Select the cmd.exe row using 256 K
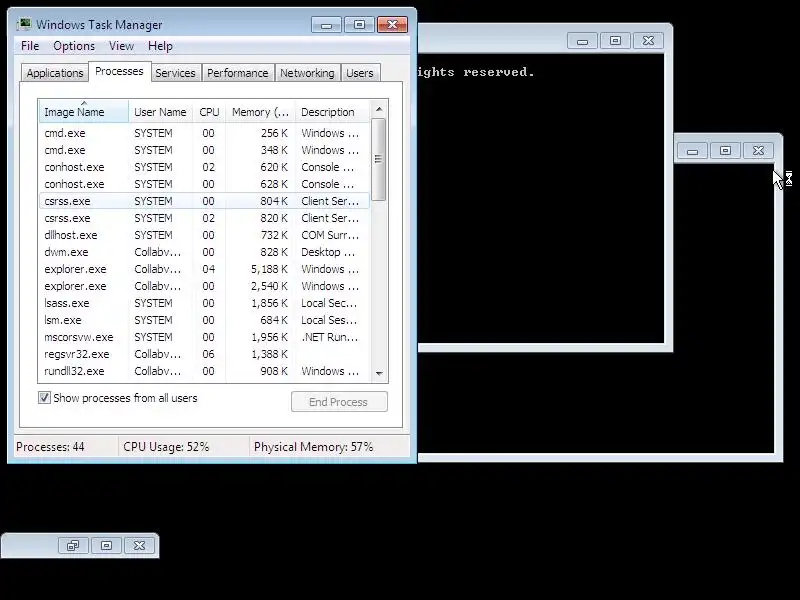This screenshot has width=800, height=600. (204, 133)
